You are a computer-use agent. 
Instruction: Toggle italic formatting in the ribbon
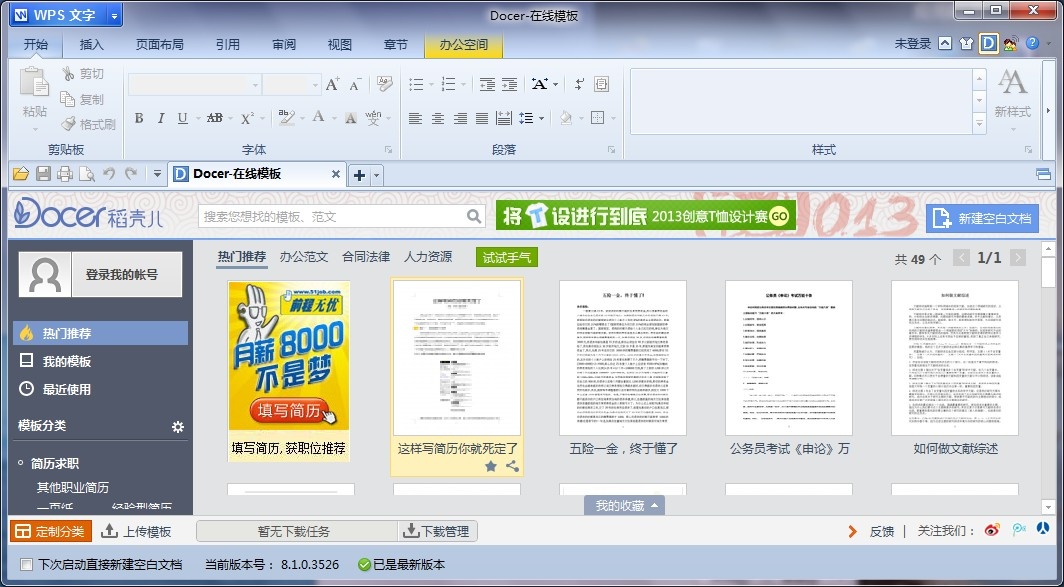click(x=160, y=118)
